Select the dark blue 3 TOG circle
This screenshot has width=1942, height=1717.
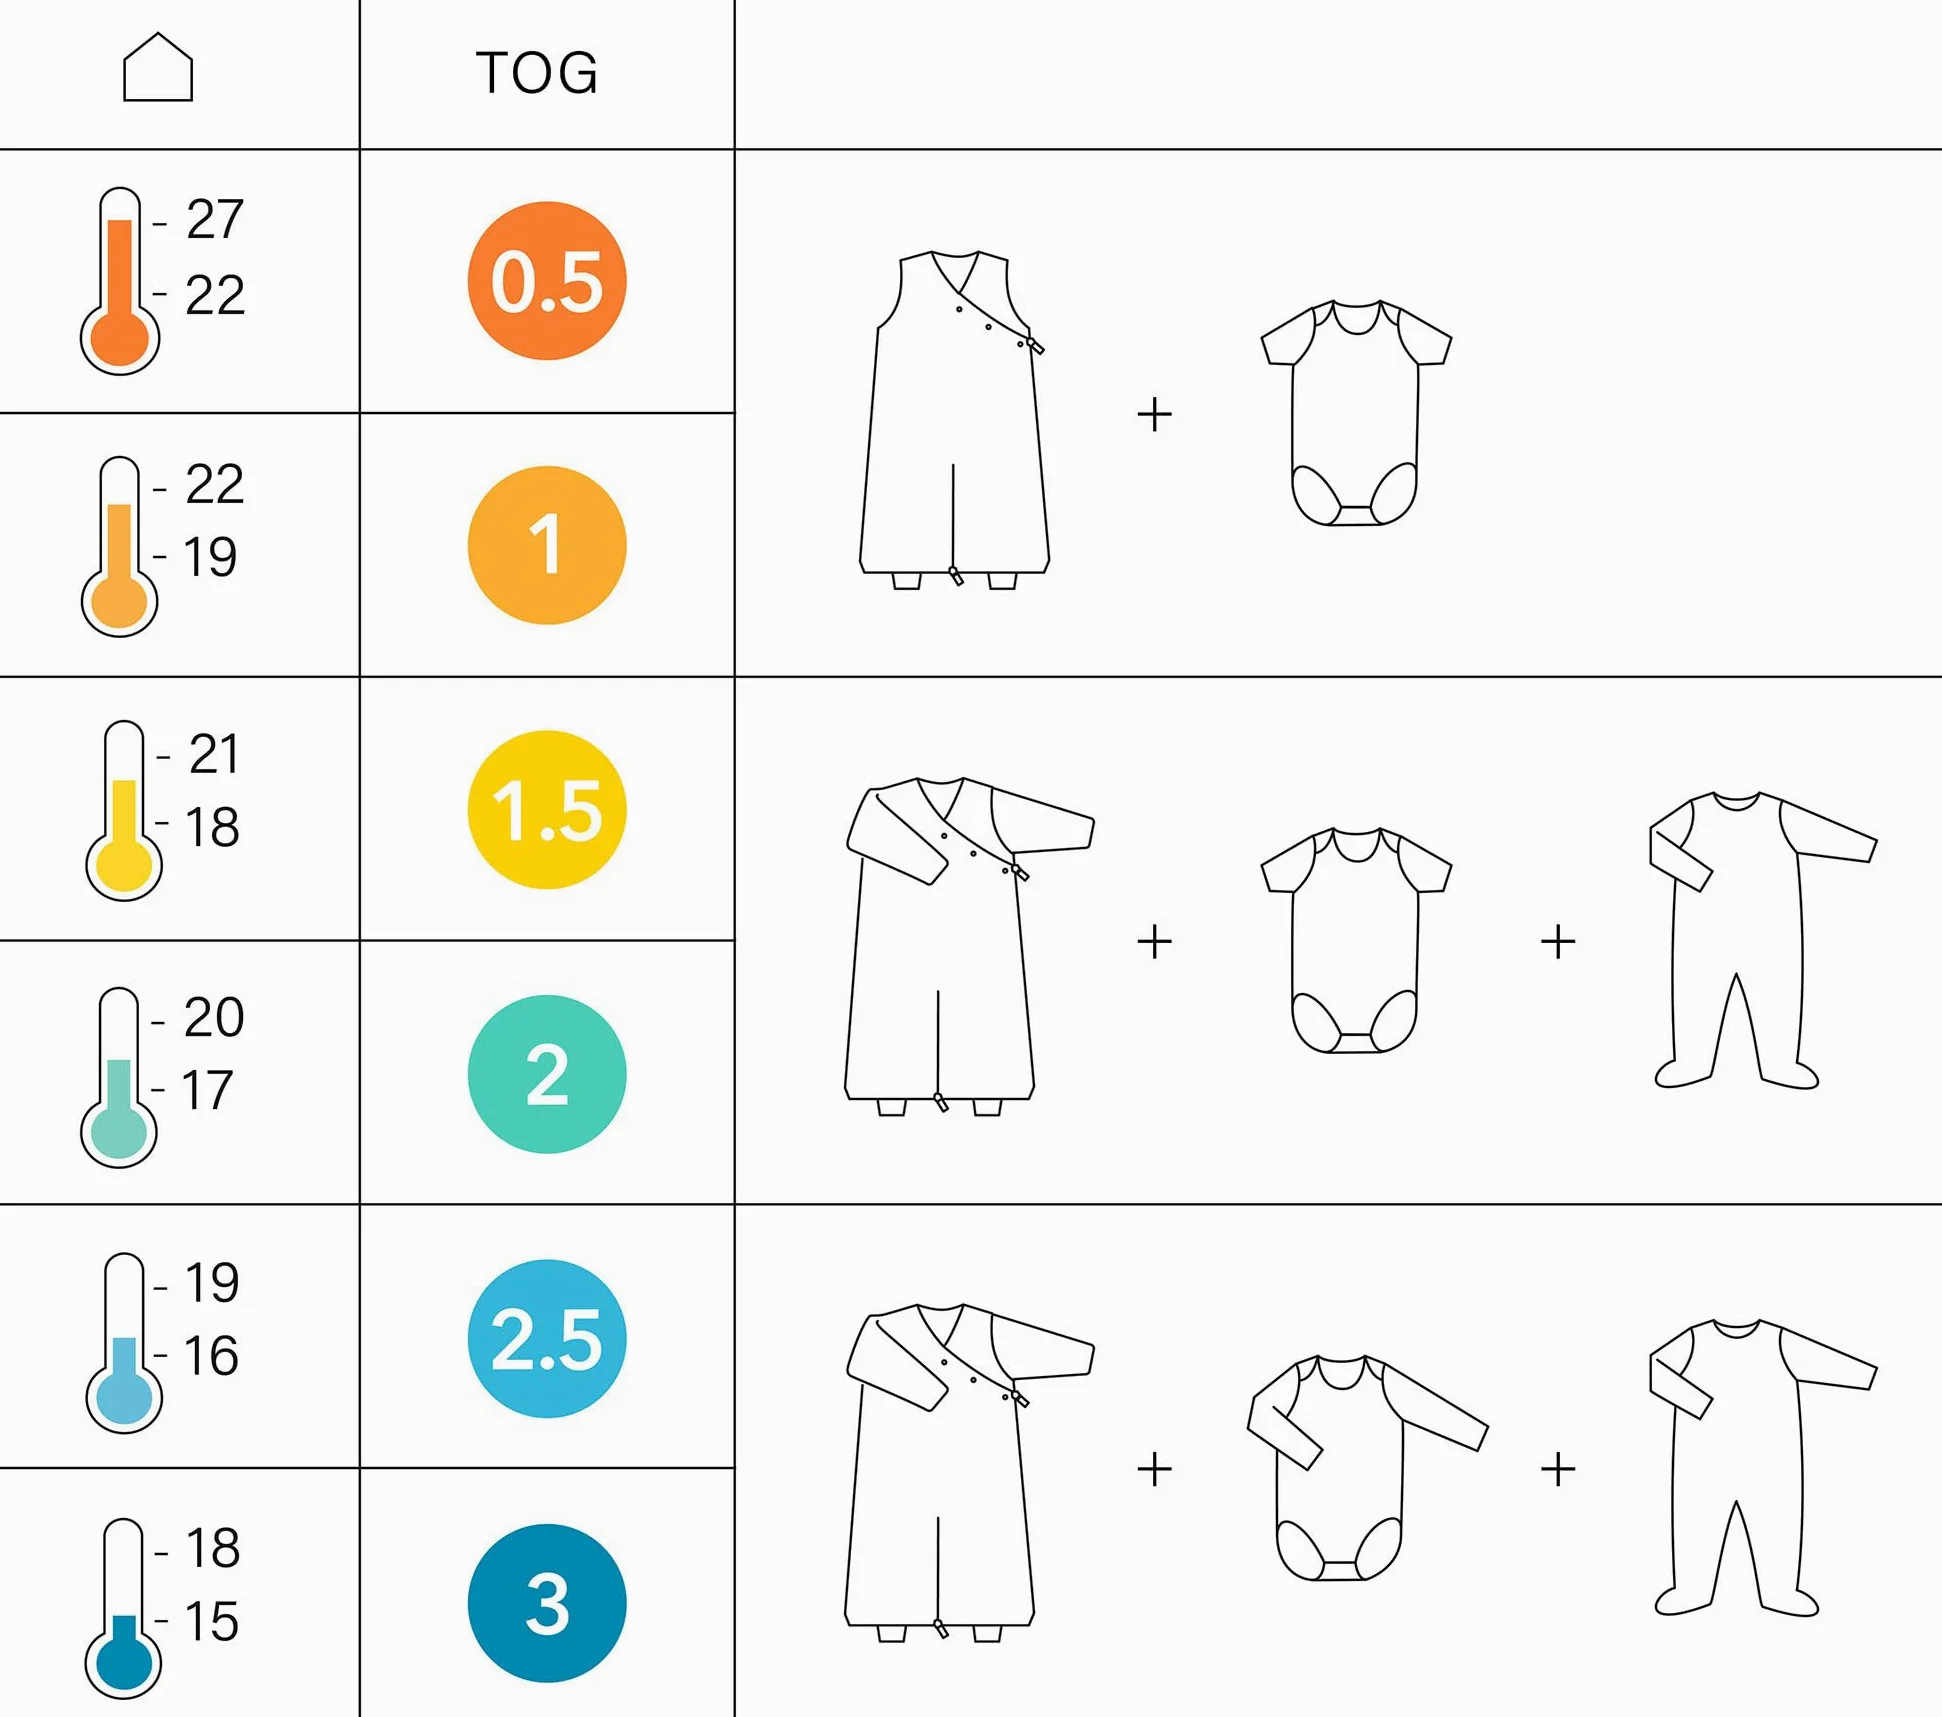point(547,1603)
